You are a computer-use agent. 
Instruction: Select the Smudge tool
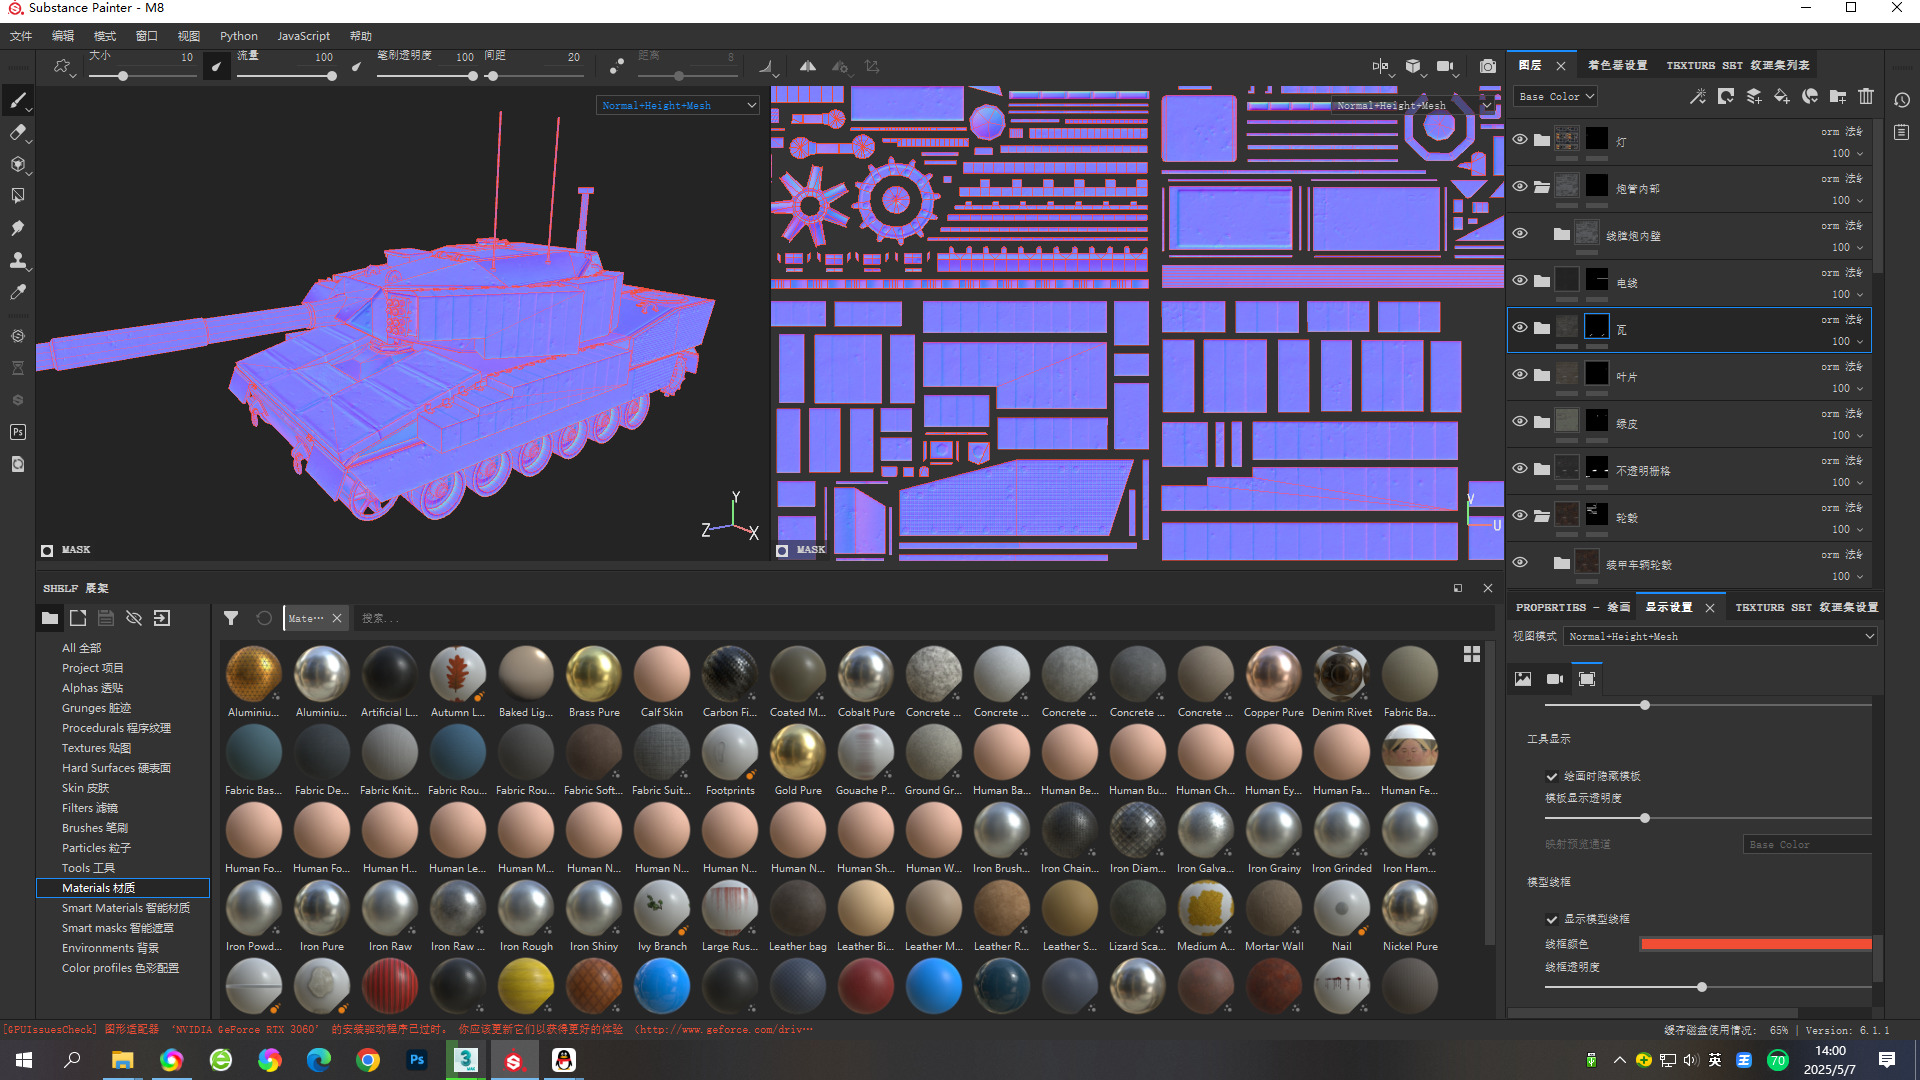(x=17, y=228)
